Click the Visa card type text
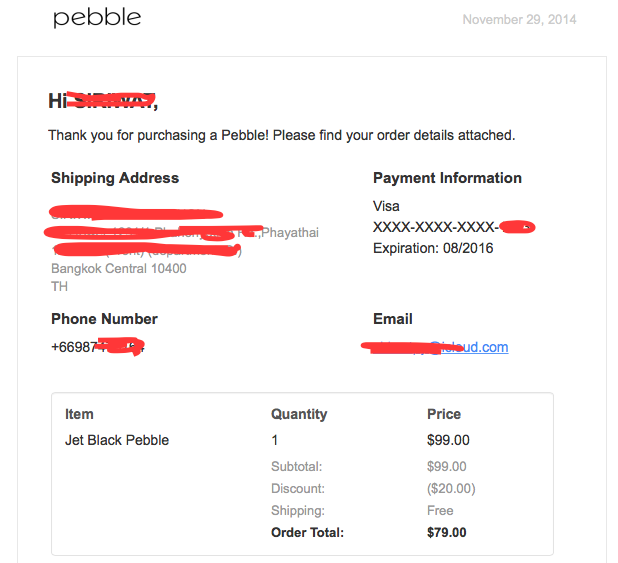 [x=386, y=206]
